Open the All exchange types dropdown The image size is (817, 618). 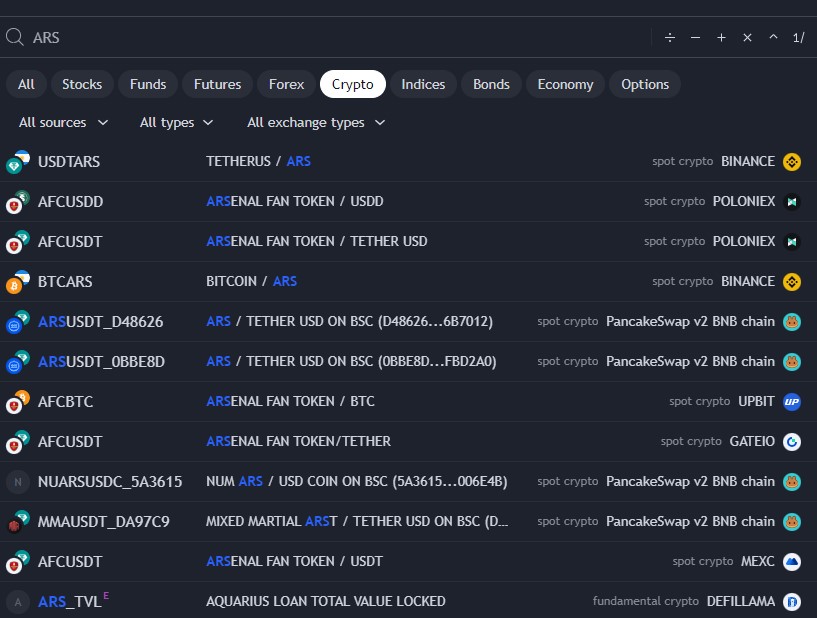click(x=316, y=122)
